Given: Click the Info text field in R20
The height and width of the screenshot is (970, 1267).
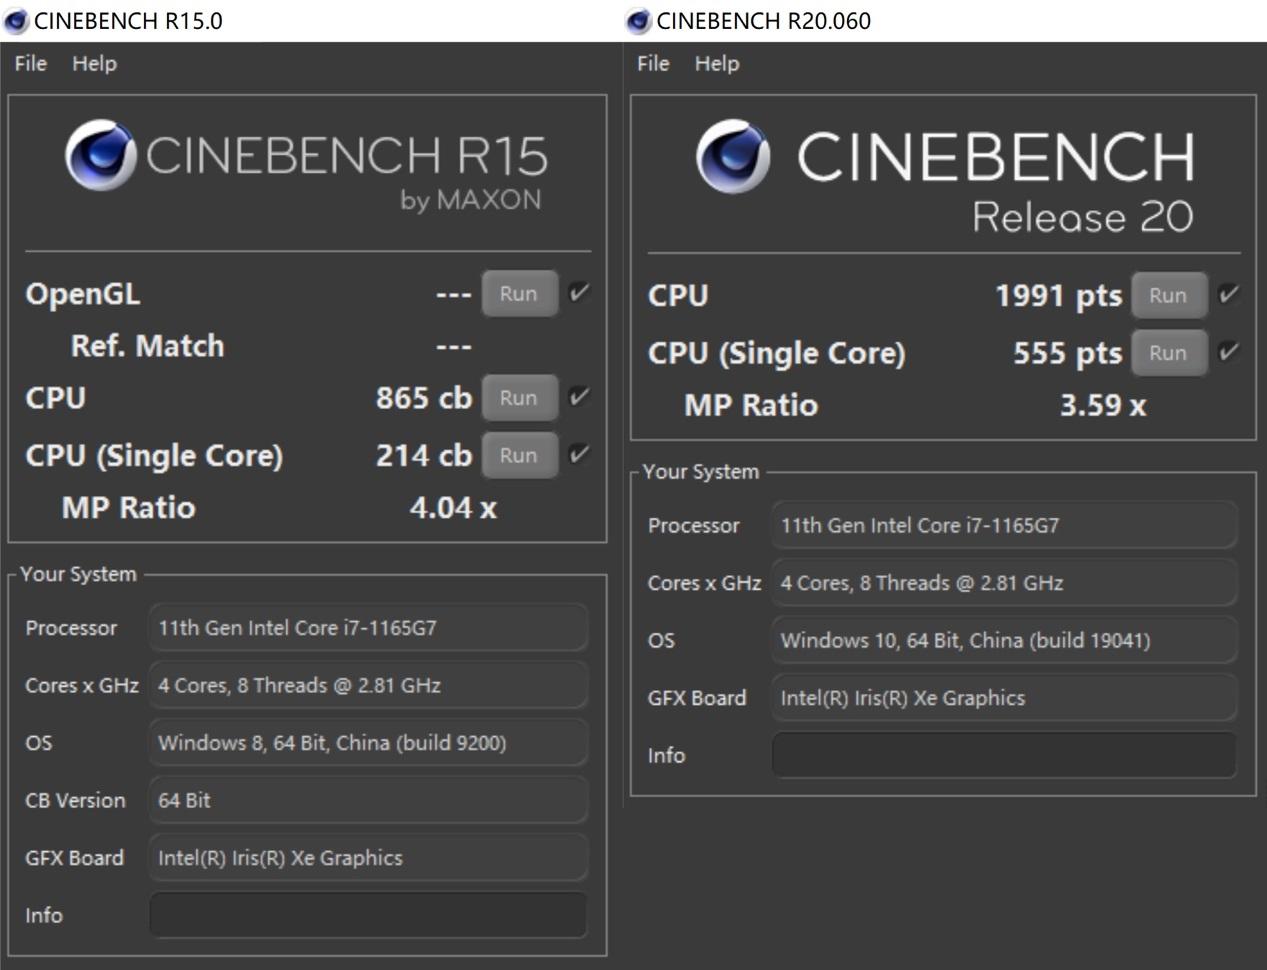Looking at the screenshot, I should pos(1004,755).
